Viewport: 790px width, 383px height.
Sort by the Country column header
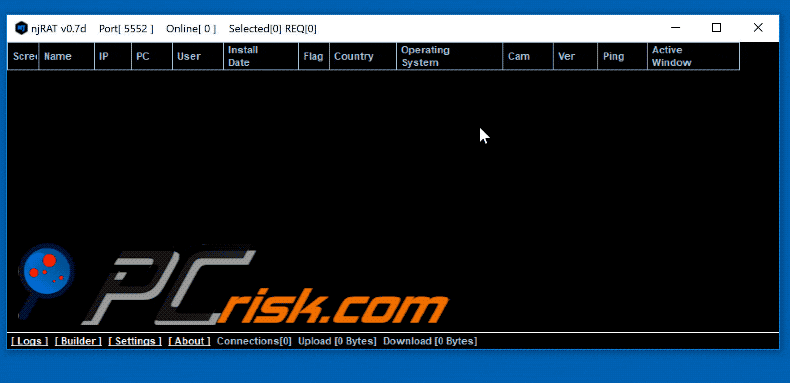click(x=363, y=56)
